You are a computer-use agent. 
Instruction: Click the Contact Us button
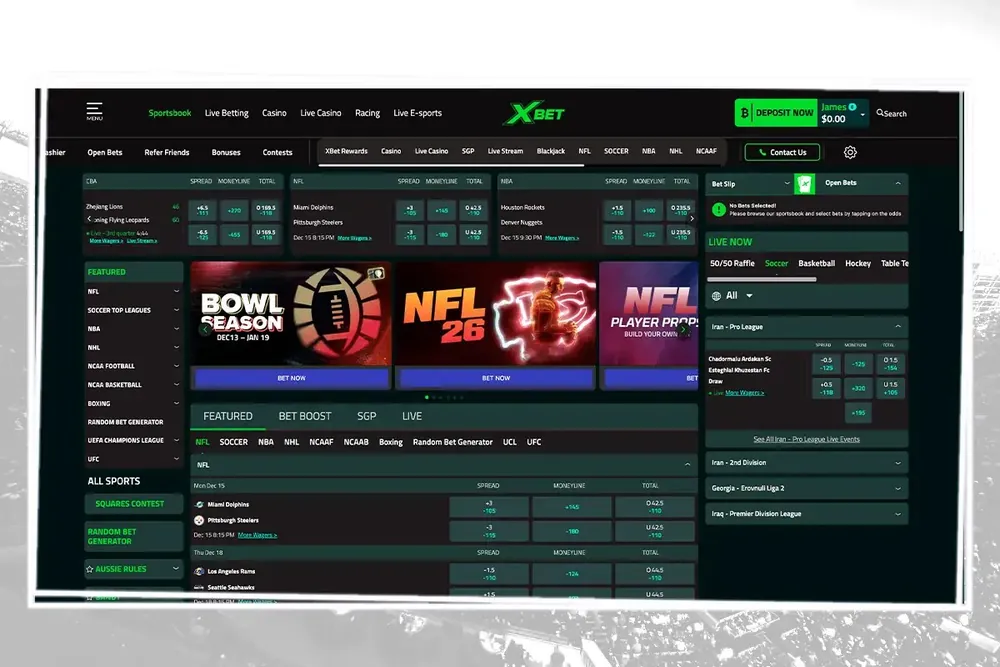click(x=783, y=152)
